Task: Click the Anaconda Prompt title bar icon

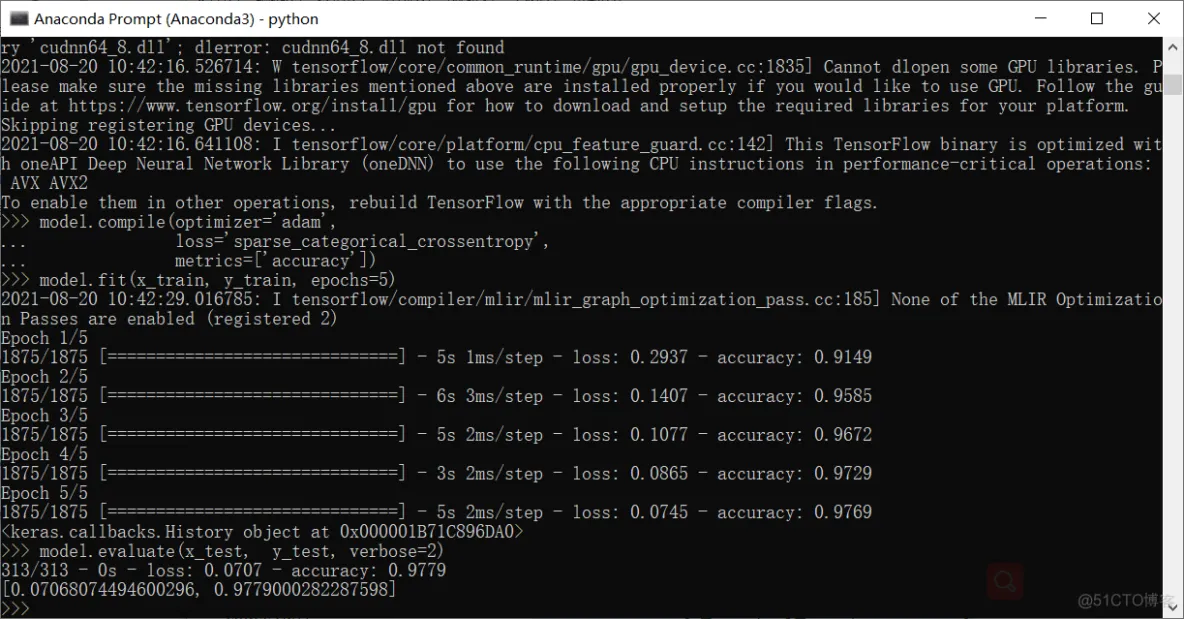Action: (19, 18)
